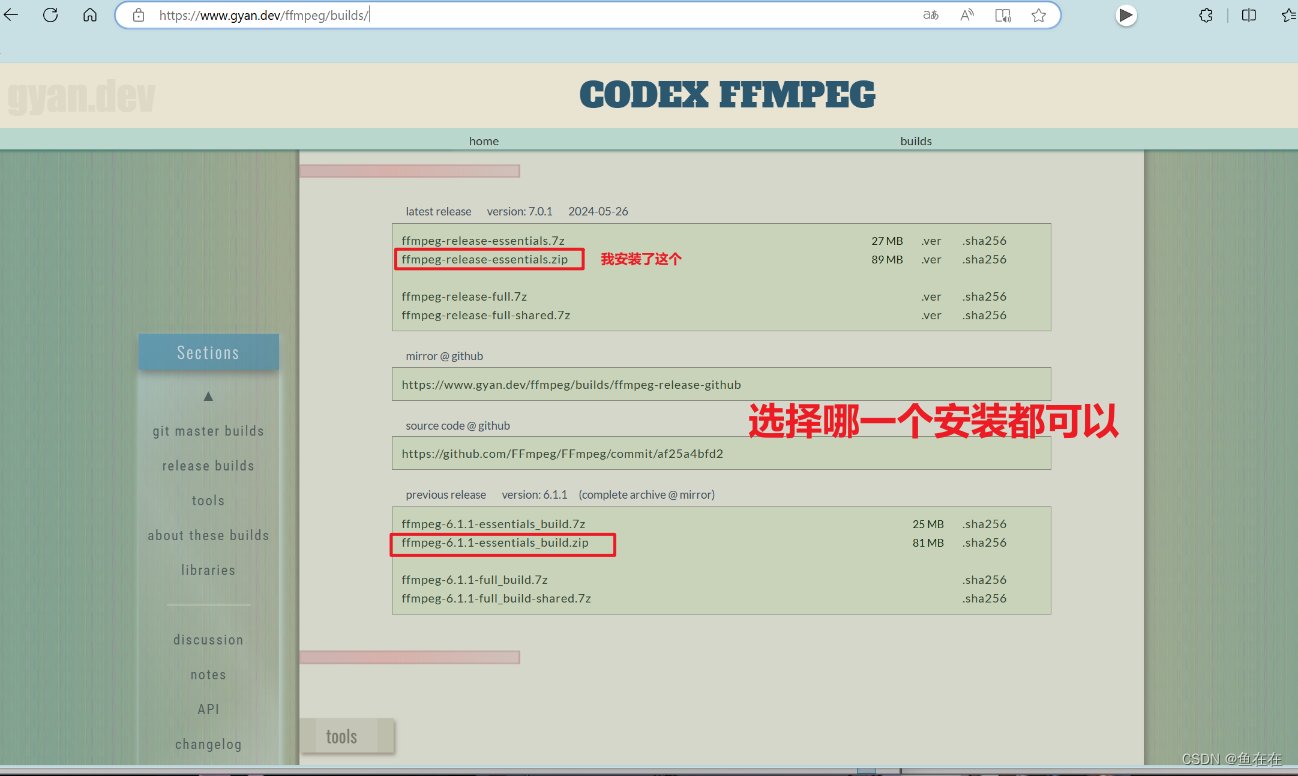Click the tools section heading tab
The image size is (1298, 776).
coord(346,736)
